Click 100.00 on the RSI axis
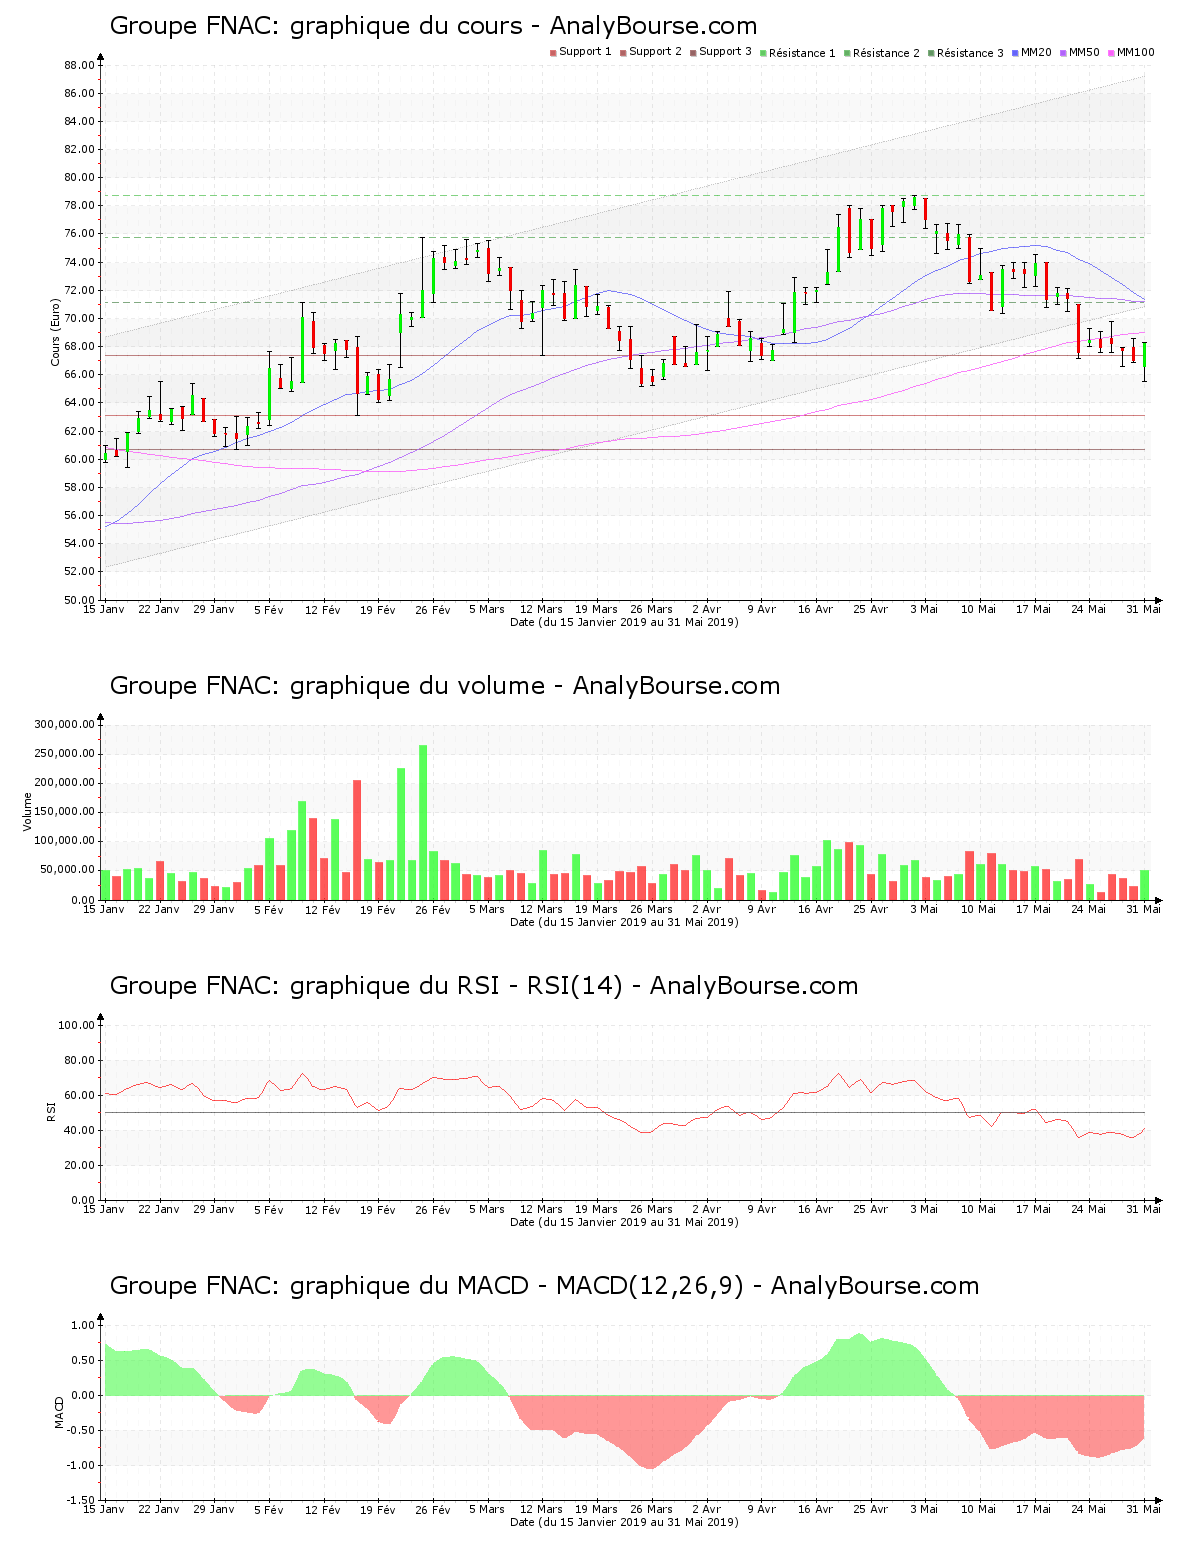The image size is (1200, 1550). pos(76,1025)
